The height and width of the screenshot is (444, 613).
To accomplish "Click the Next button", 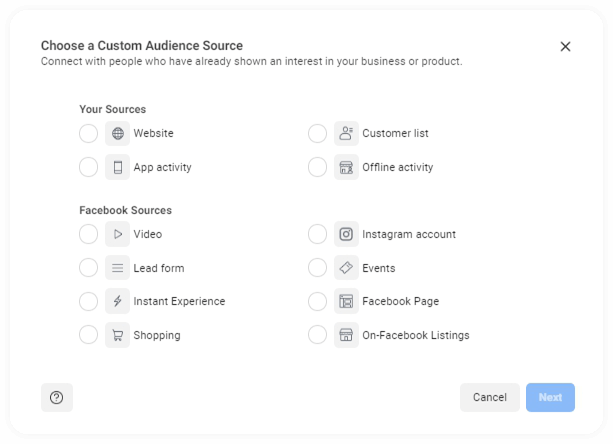I will pyautogui.click(x=550, y=397).
